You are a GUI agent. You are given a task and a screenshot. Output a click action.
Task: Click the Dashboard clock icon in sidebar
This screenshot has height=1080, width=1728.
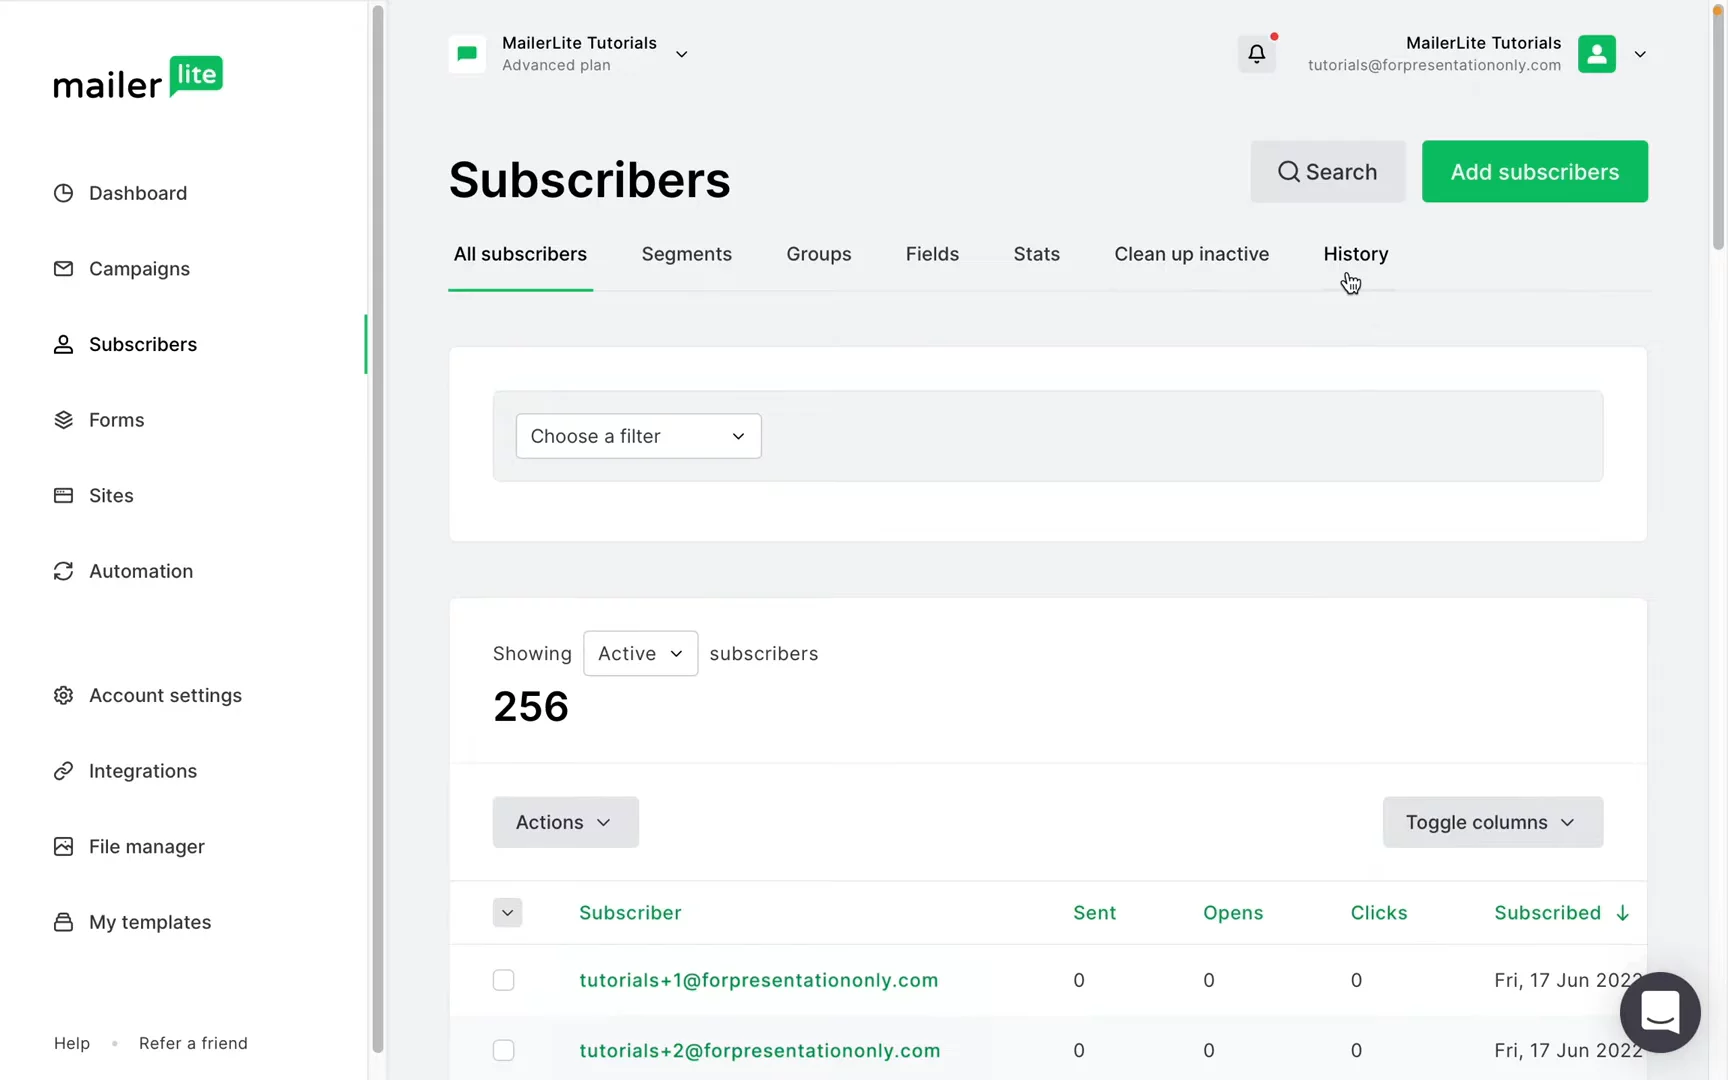(63, 193)
